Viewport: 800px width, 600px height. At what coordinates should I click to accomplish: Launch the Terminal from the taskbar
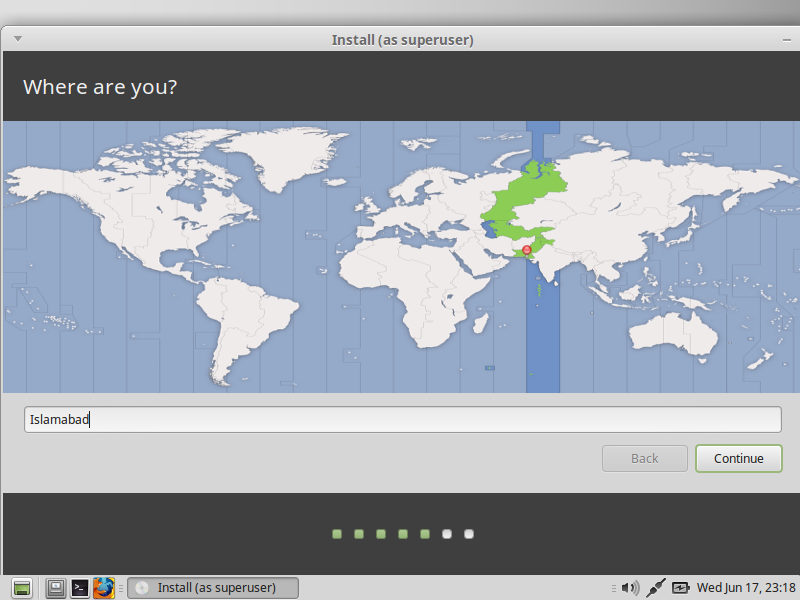click(80, 588)
